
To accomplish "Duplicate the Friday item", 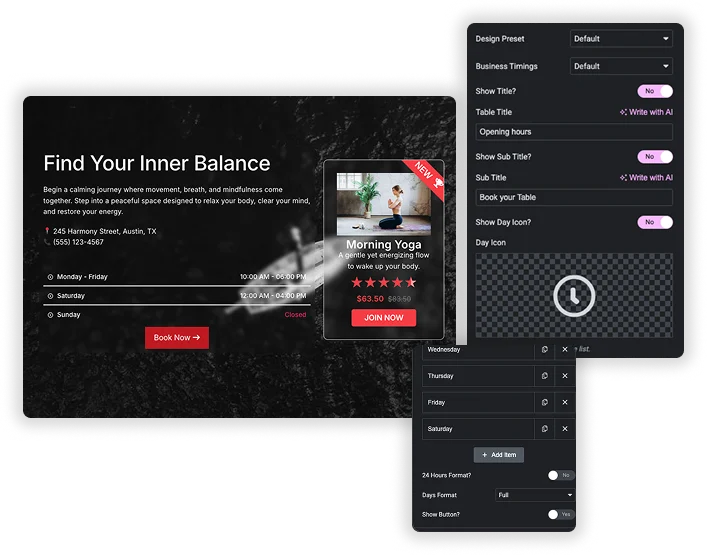I will click(544, 402).
